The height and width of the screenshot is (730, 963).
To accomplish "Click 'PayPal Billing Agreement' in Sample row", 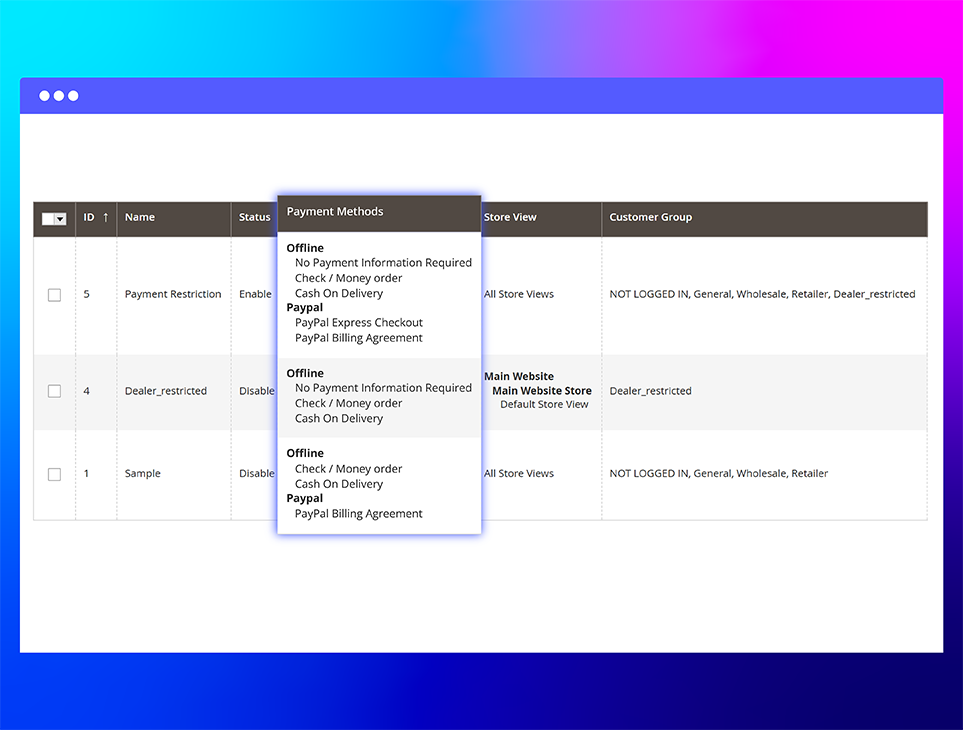I will 359,514.
